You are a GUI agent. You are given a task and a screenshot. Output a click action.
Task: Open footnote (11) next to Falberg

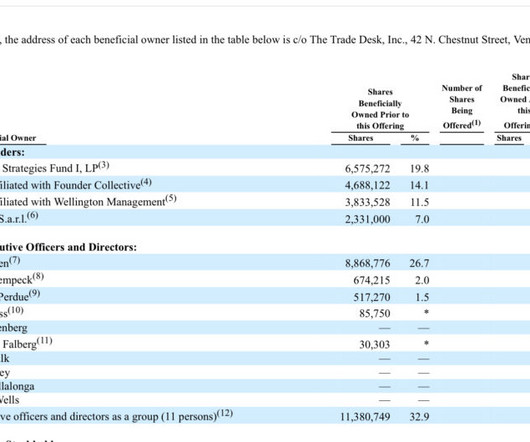pos(44,341)
